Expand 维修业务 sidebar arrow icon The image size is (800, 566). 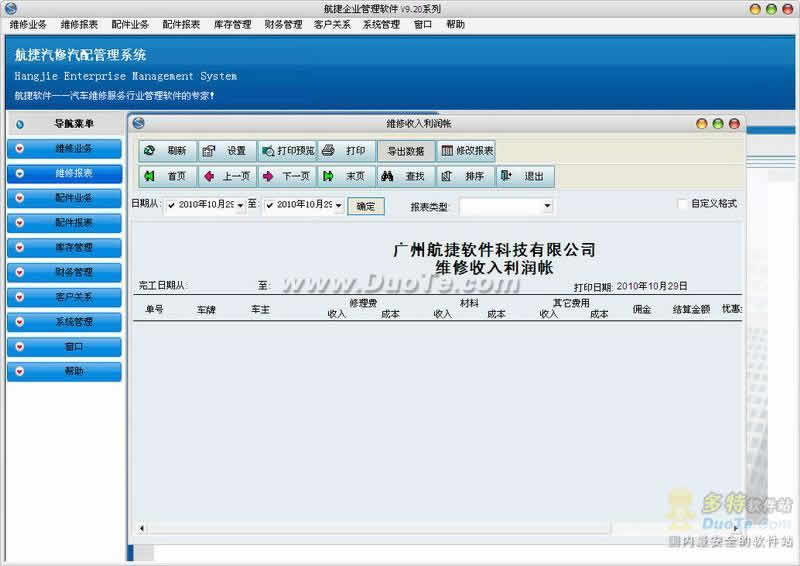click(19, 149)
